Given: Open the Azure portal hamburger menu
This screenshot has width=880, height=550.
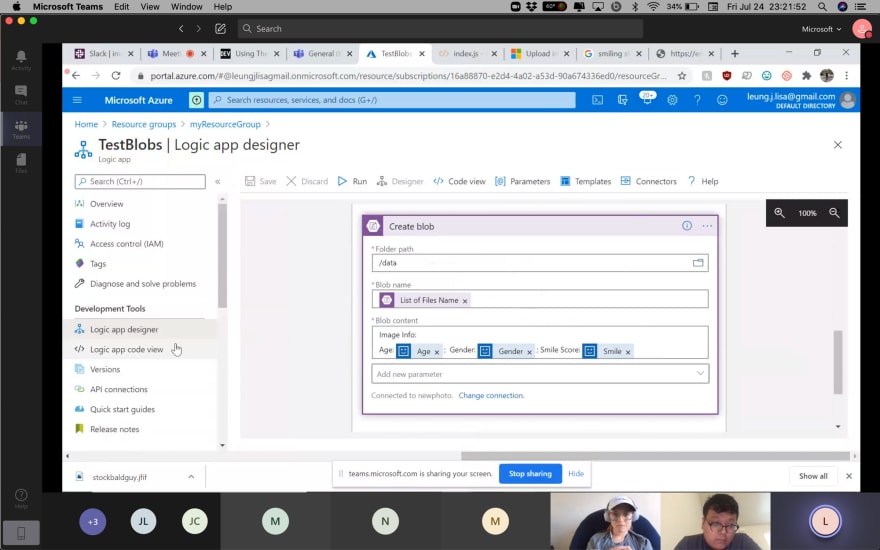Looking at the screenshot, I should [77, 100].
